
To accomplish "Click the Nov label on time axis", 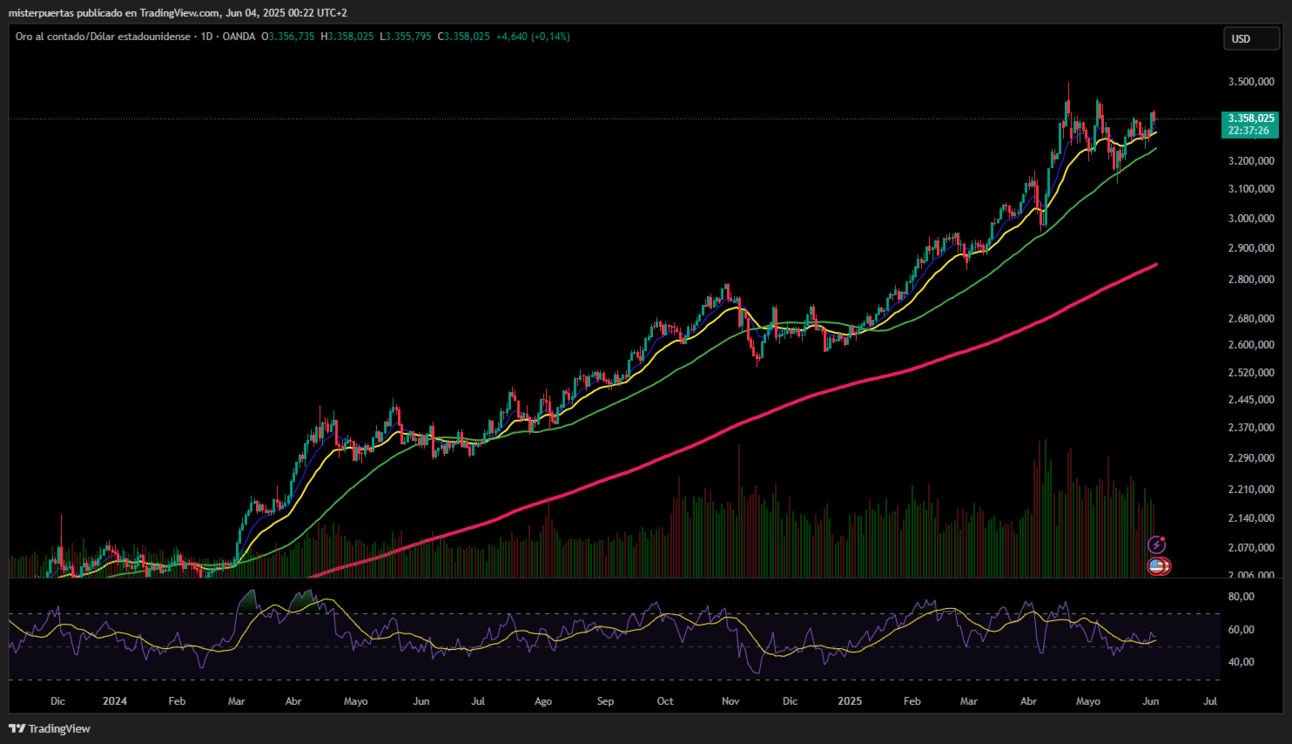I will click(730, 702).
